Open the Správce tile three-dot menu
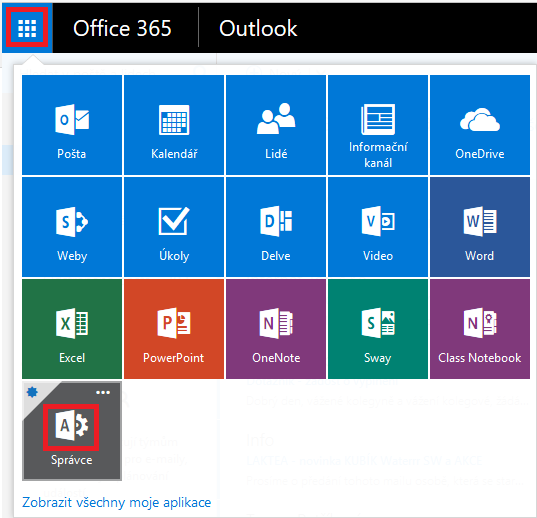This screenshot has width=537, height=518. (103, 392)
